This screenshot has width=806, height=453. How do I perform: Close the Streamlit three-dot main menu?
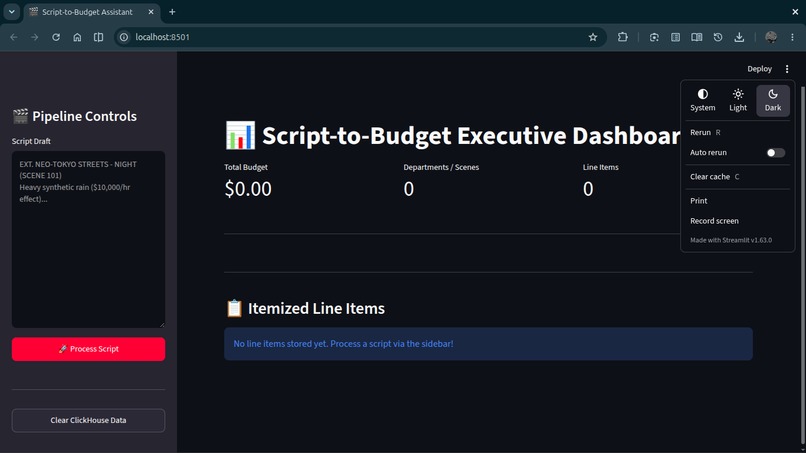(787, 69)
